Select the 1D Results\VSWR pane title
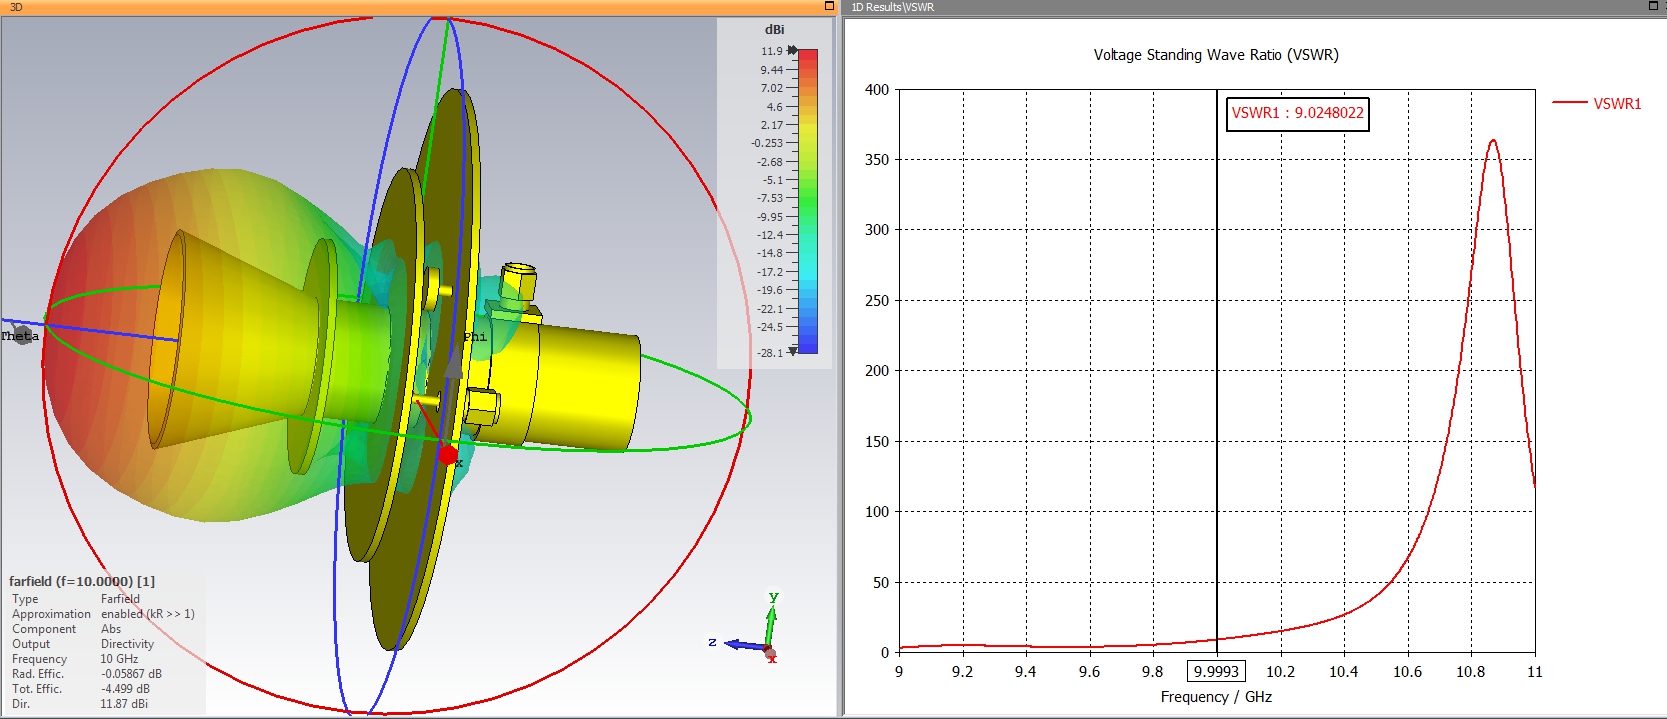1667x719 pixels. (892, 7)
